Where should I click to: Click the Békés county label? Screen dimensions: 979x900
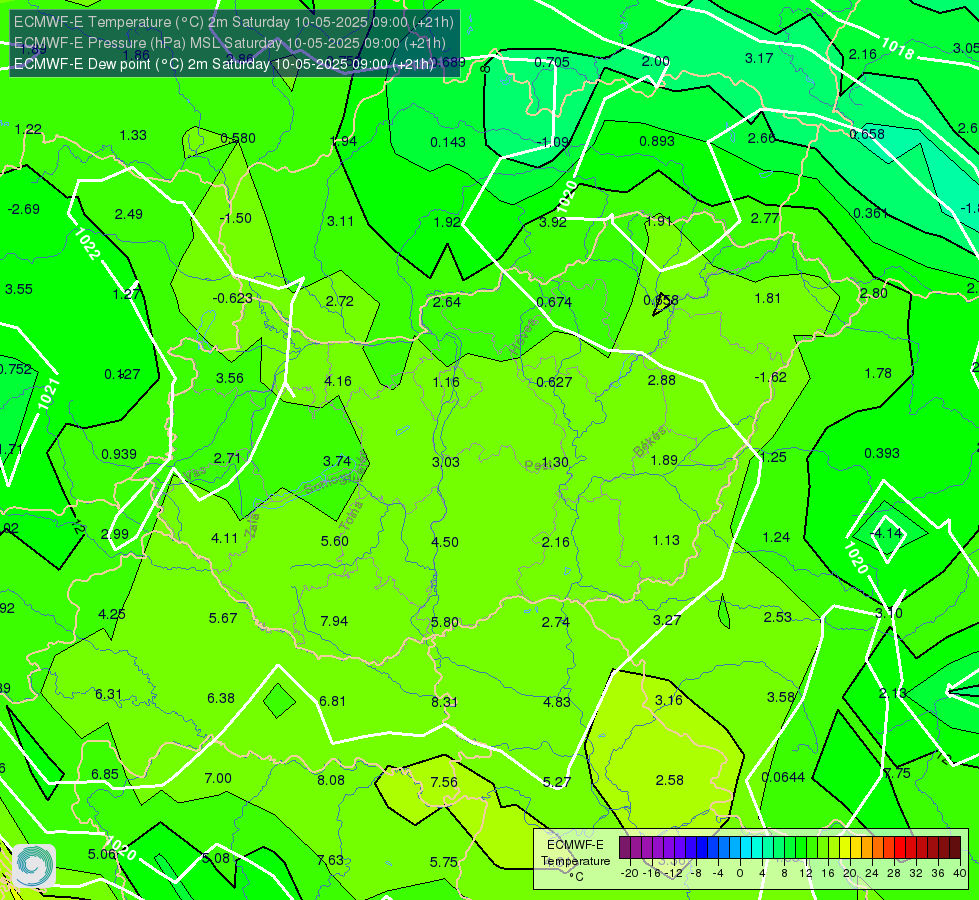pos(651,442)
